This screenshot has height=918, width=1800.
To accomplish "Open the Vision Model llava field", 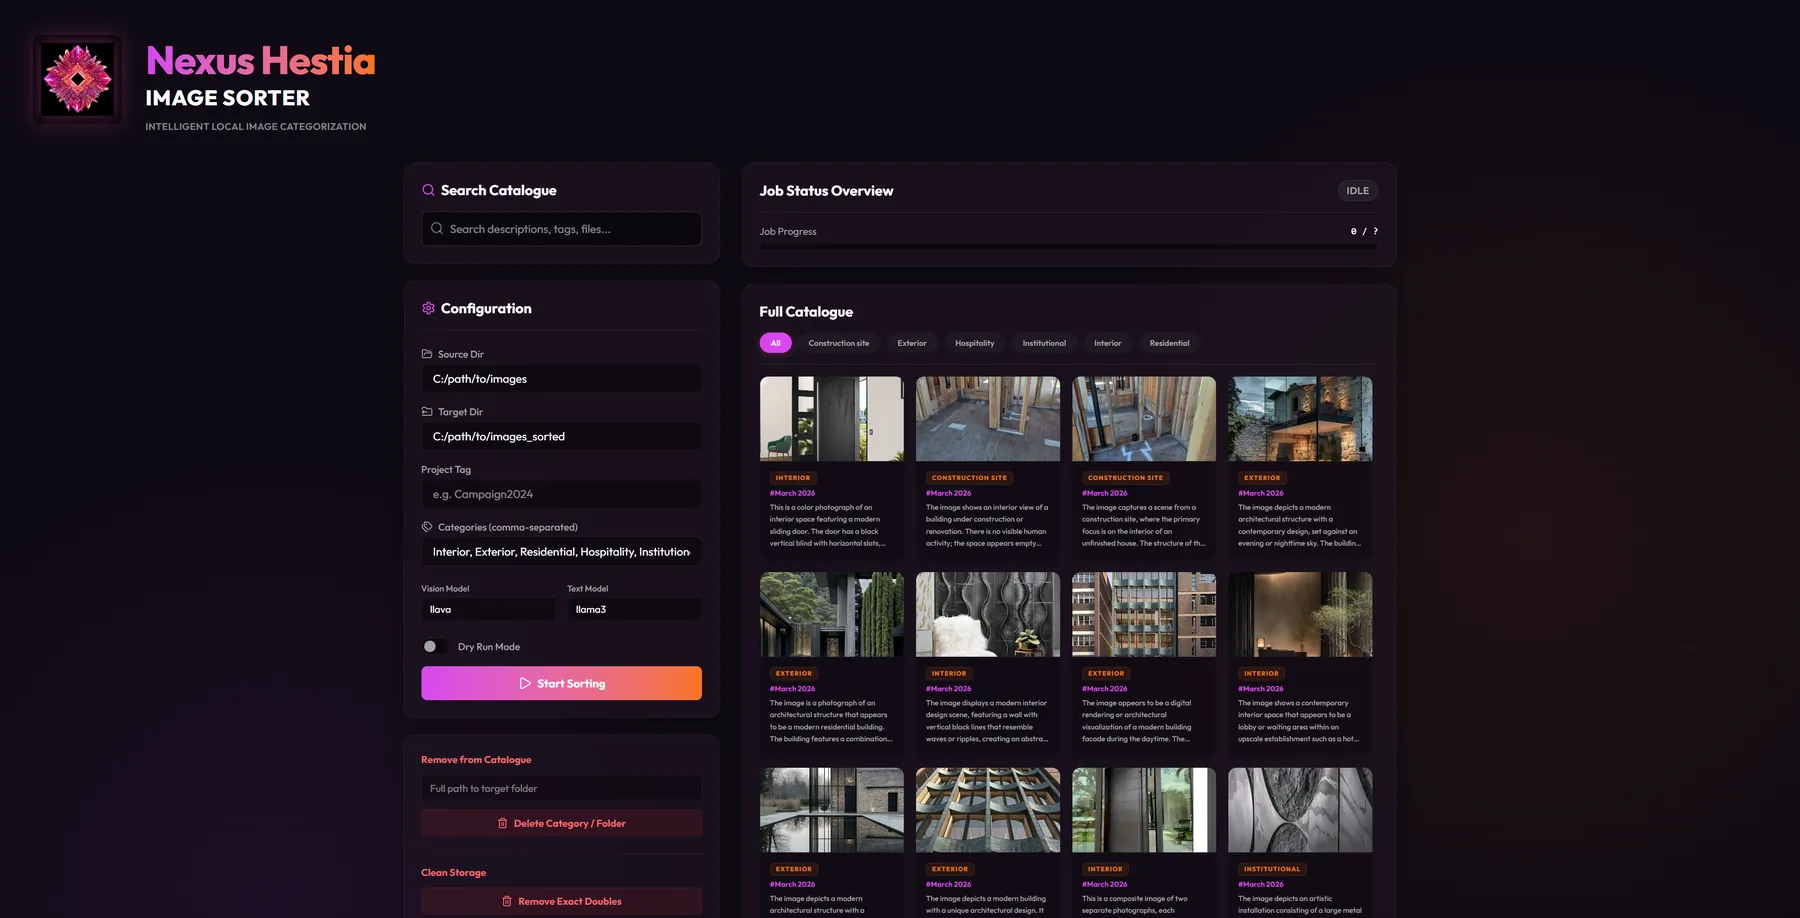I will (488, 609).
